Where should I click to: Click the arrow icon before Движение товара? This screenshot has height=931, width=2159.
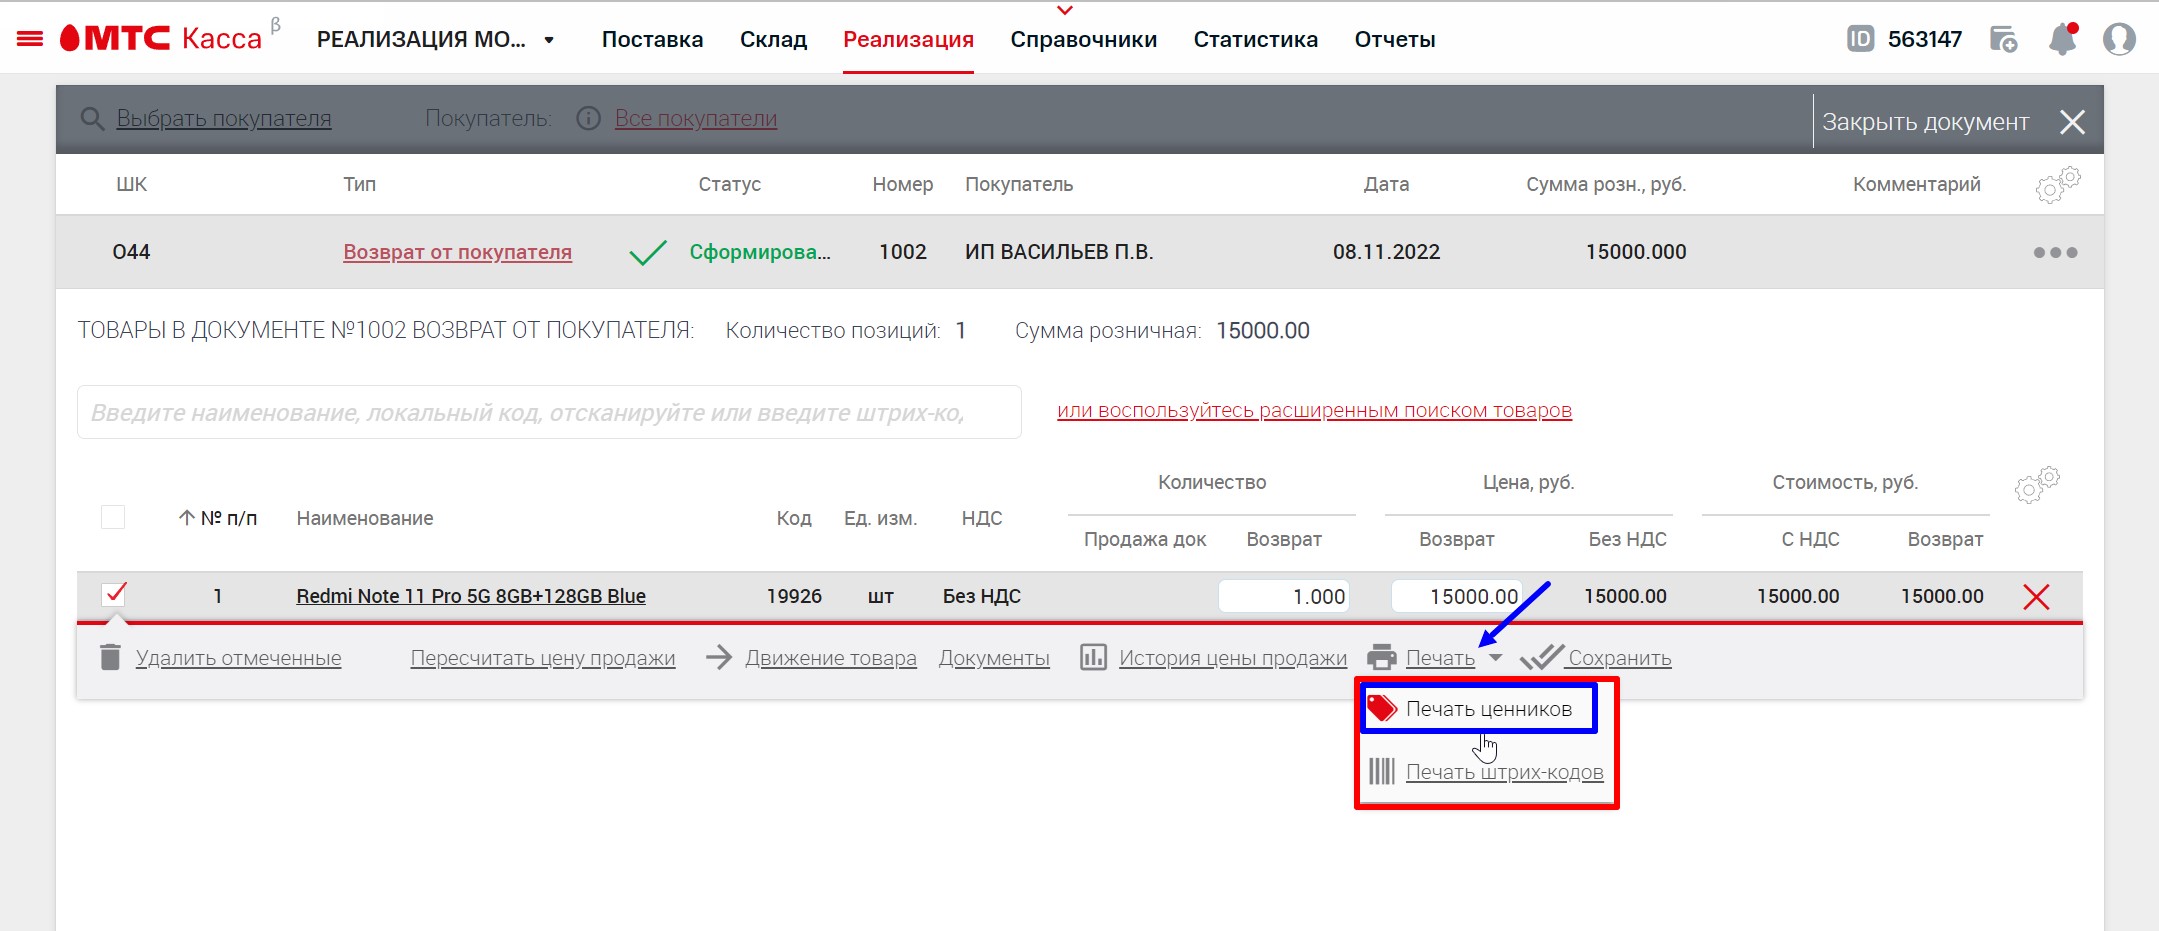pyautogui.click(x=719, y=657)
